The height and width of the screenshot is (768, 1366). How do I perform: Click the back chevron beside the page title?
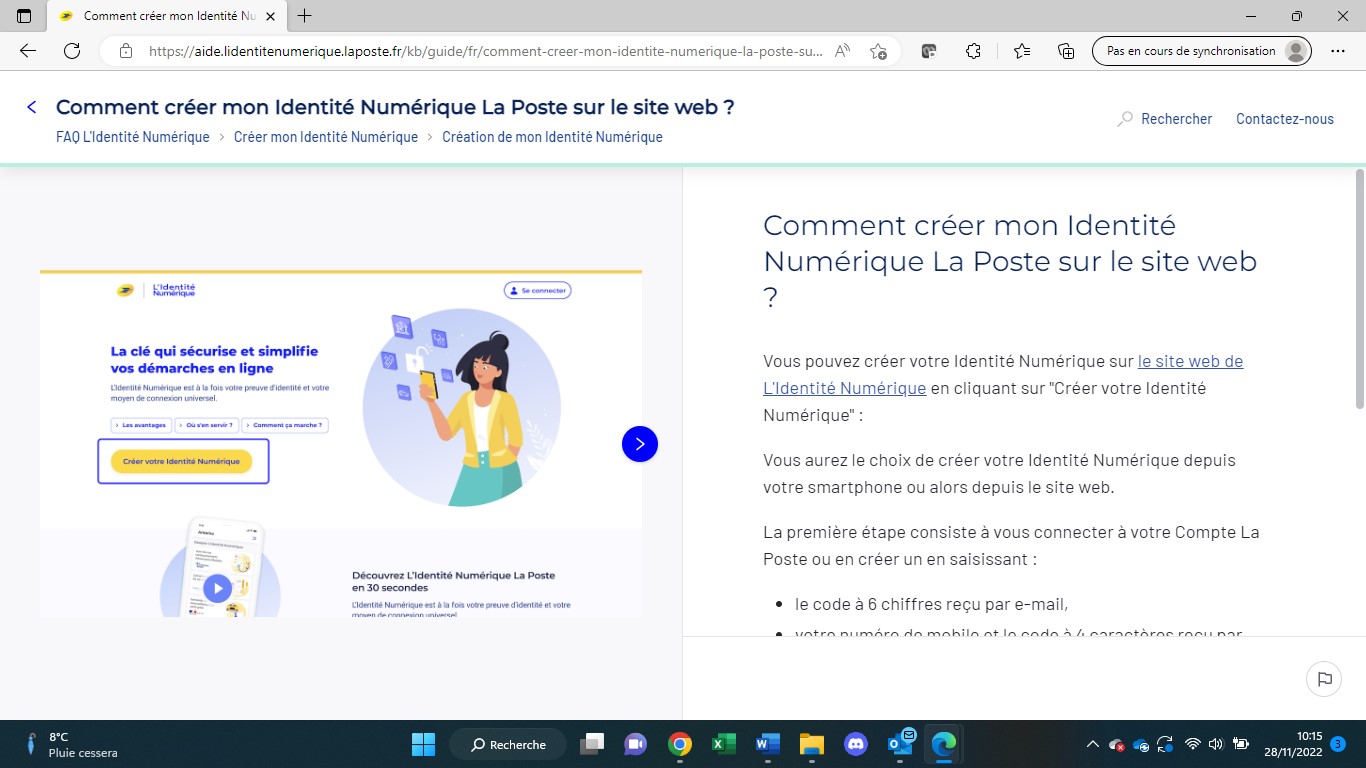pos(32,107)
